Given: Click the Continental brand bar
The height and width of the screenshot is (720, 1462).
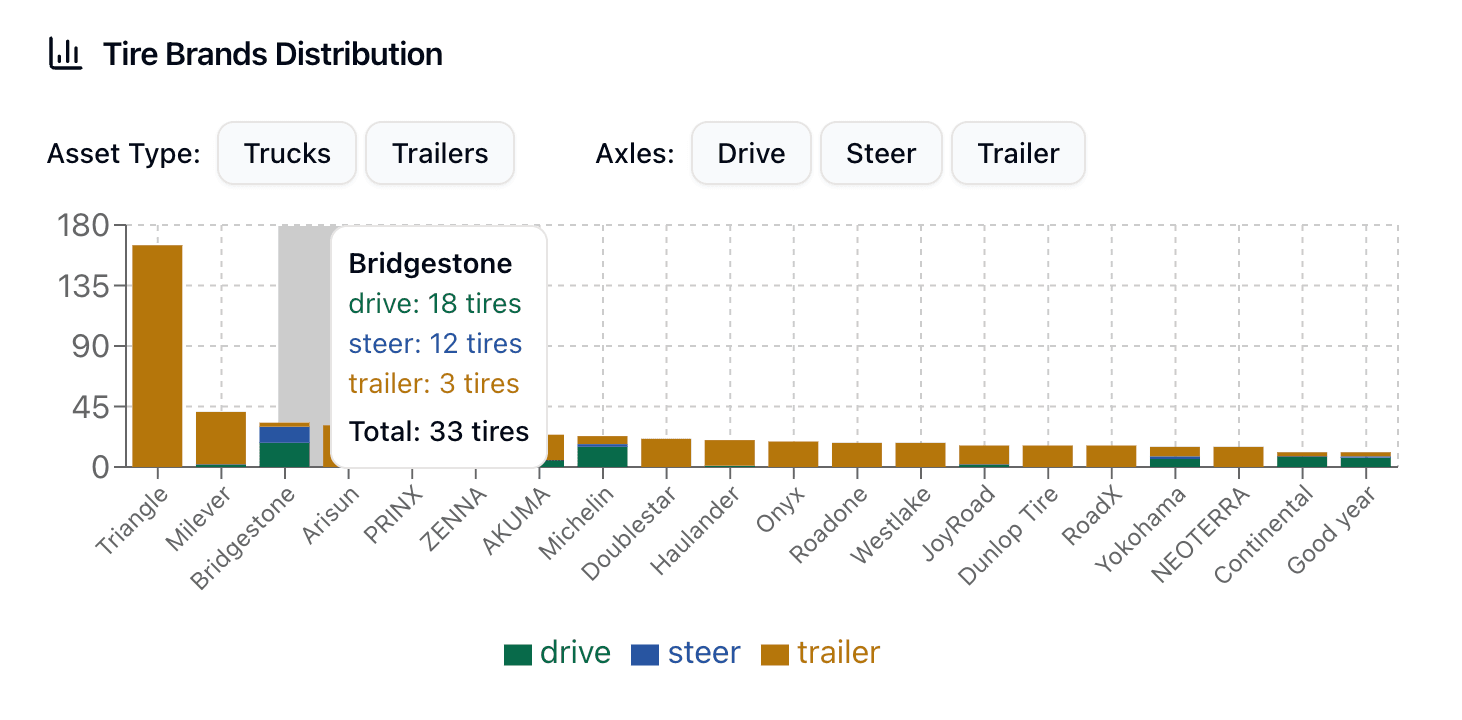Looking at the screenshot, I should tap(1302, 460).
